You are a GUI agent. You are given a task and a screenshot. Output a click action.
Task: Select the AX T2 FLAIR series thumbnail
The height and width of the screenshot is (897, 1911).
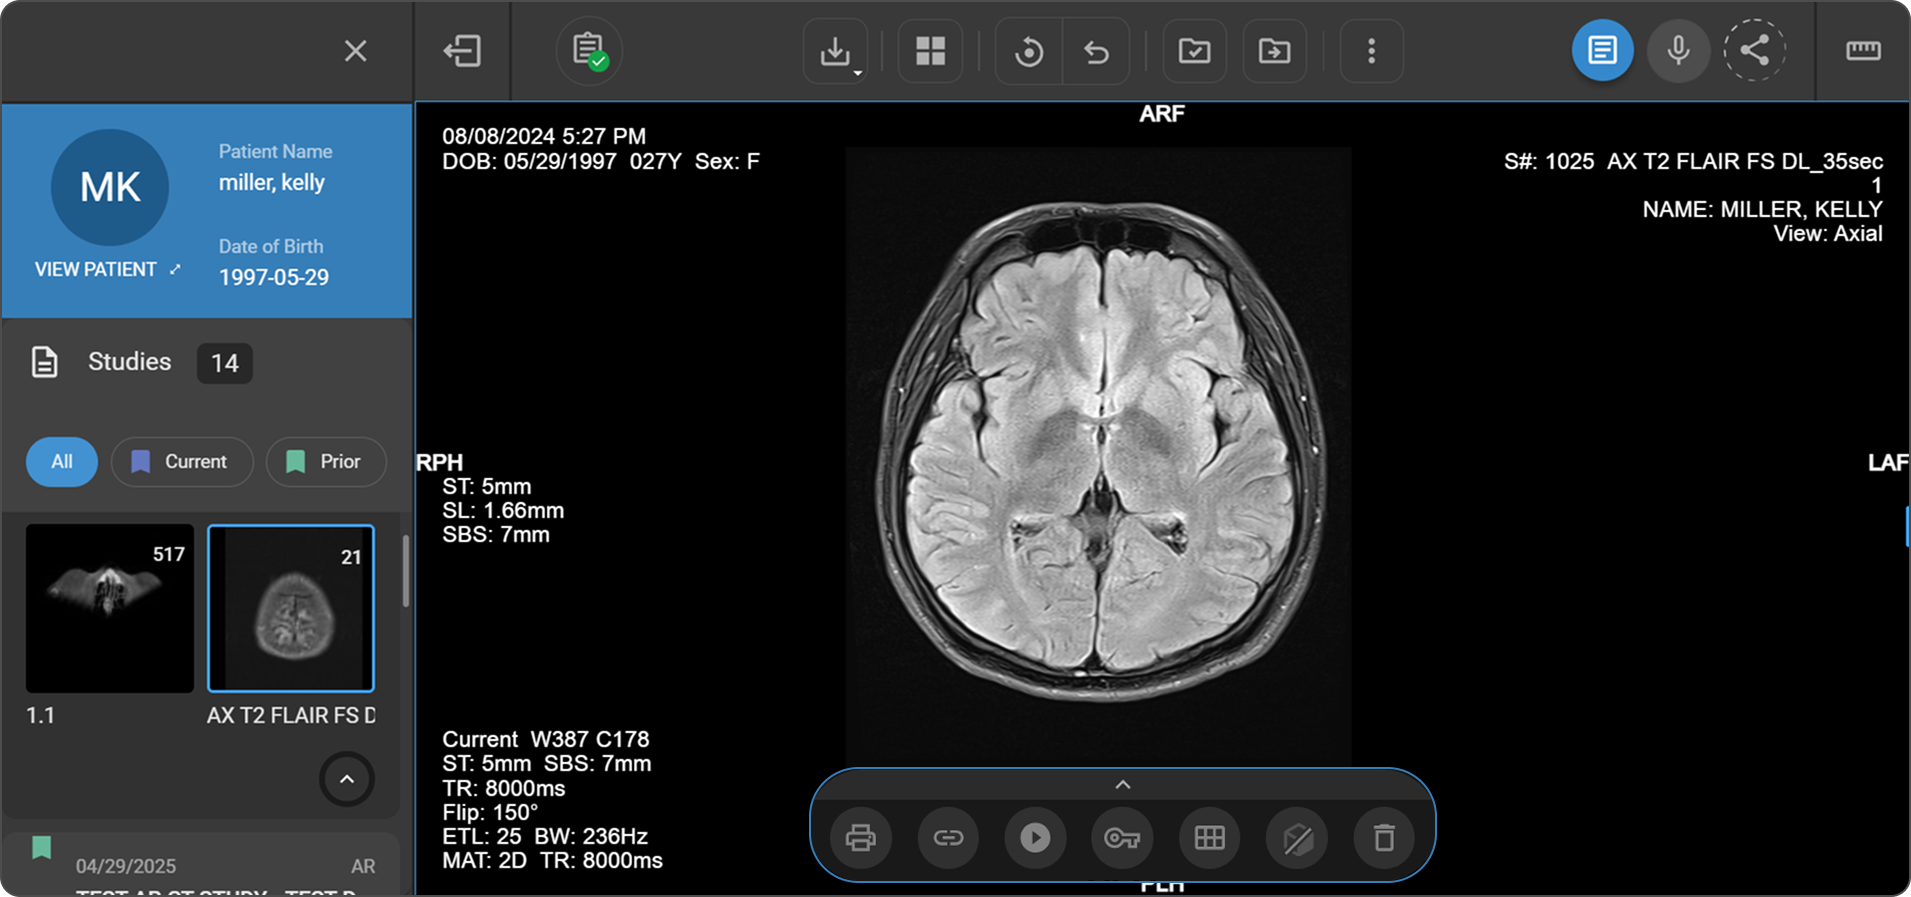[291, 608]
